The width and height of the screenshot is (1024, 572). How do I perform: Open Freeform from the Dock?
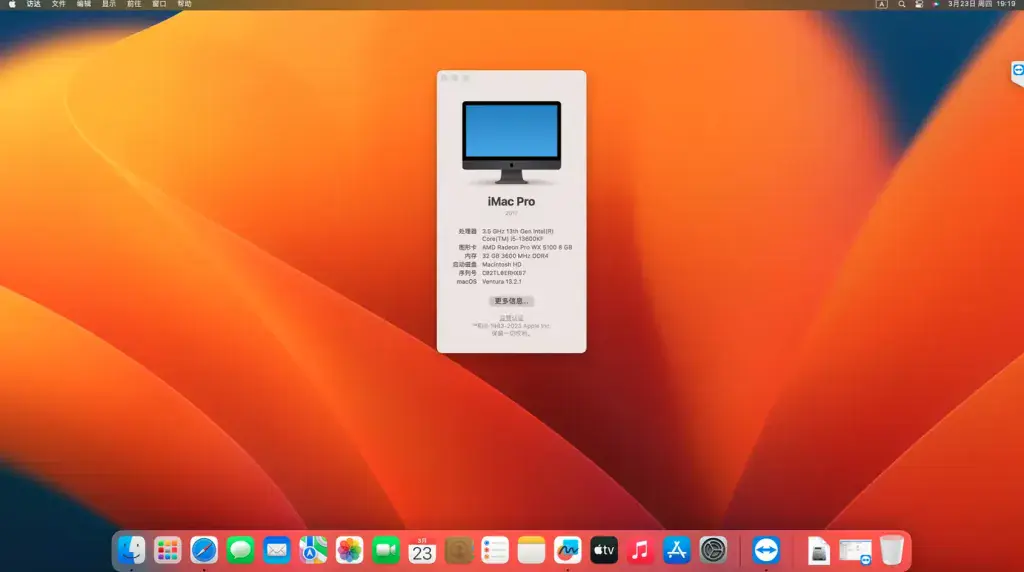pos(568,550)
